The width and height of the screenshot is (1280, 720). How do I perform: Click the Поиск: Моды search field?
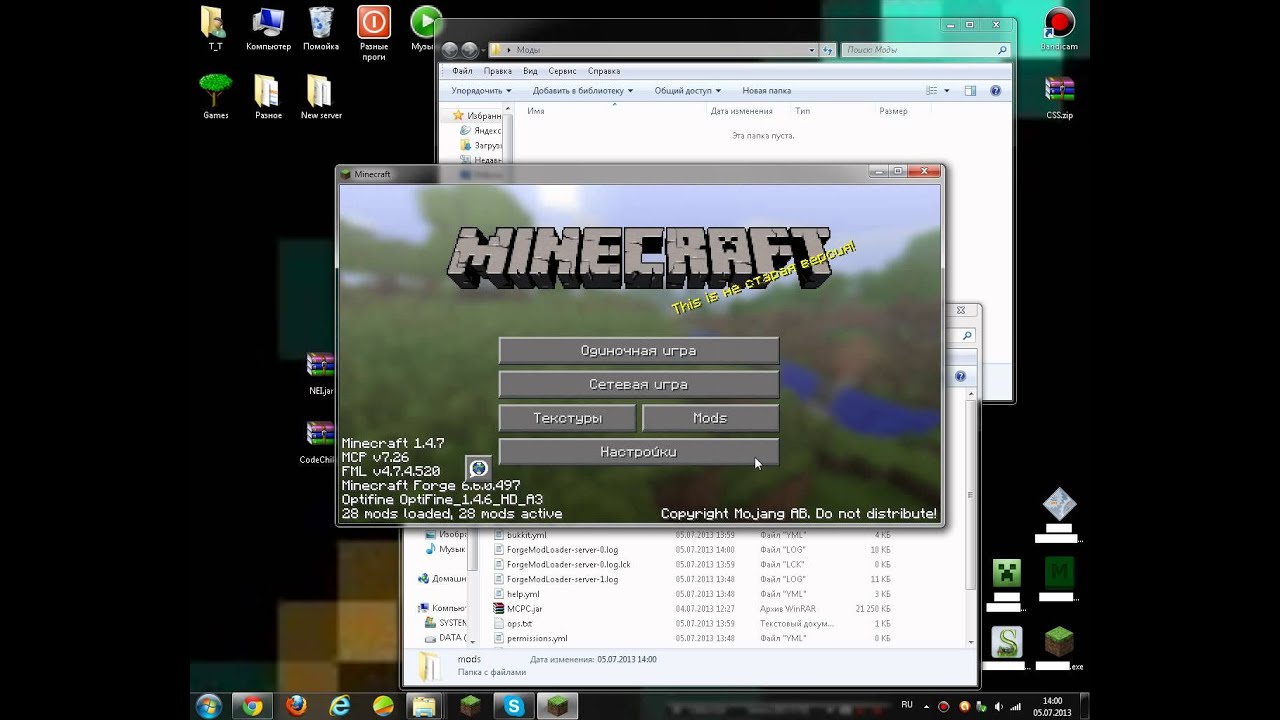(925, 49)
